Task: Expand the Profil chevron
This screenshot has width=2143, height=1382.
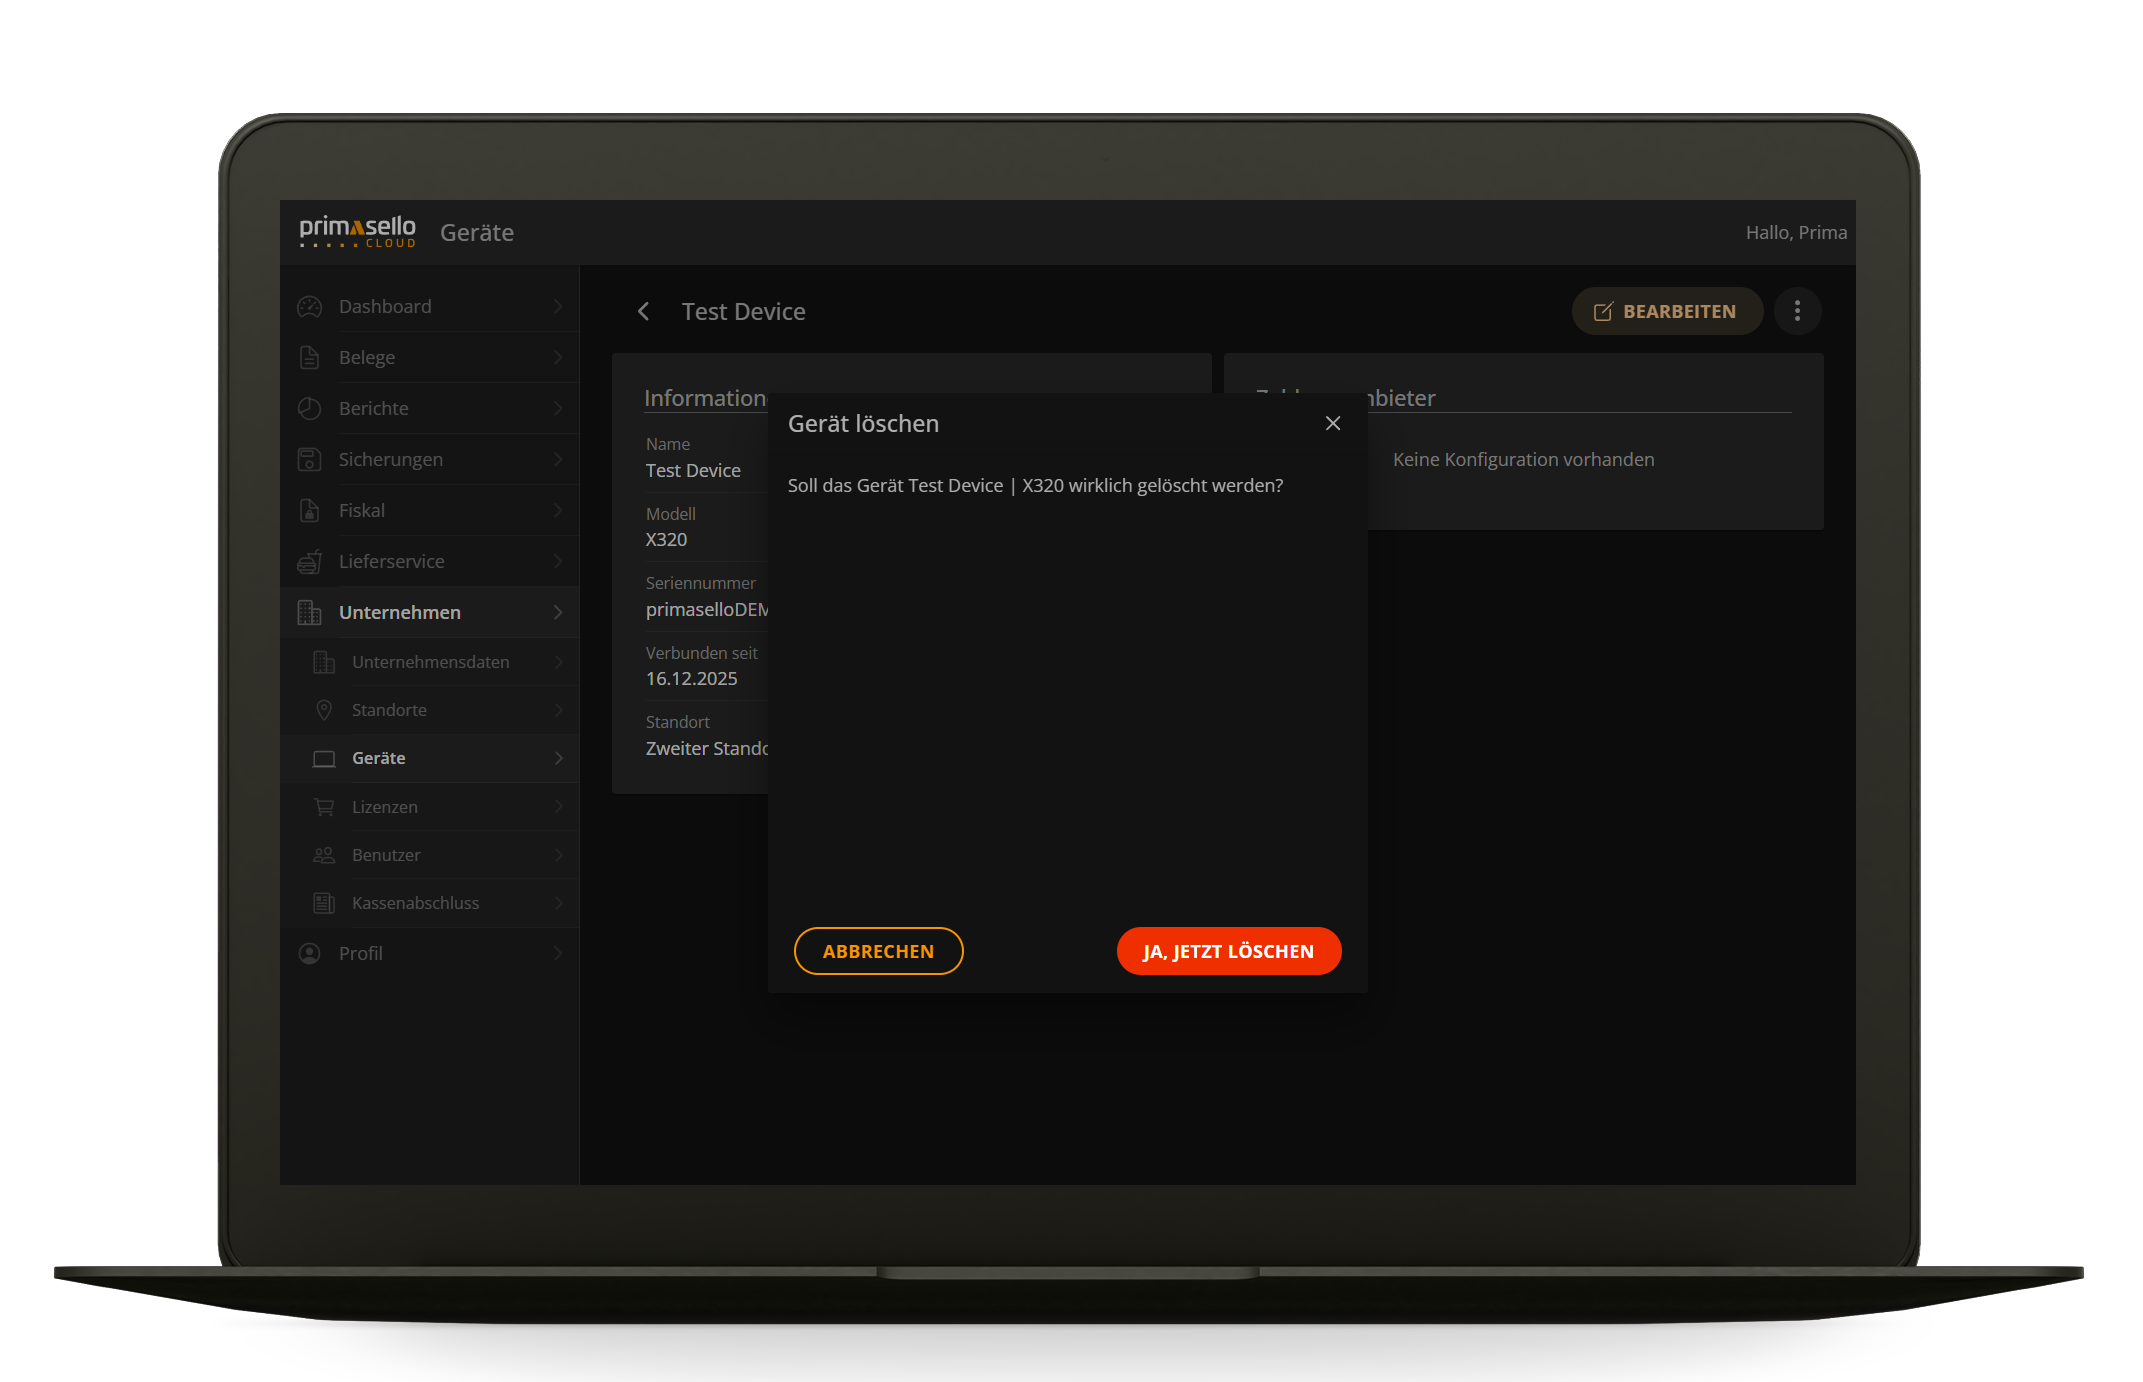Action: (558, 954)
